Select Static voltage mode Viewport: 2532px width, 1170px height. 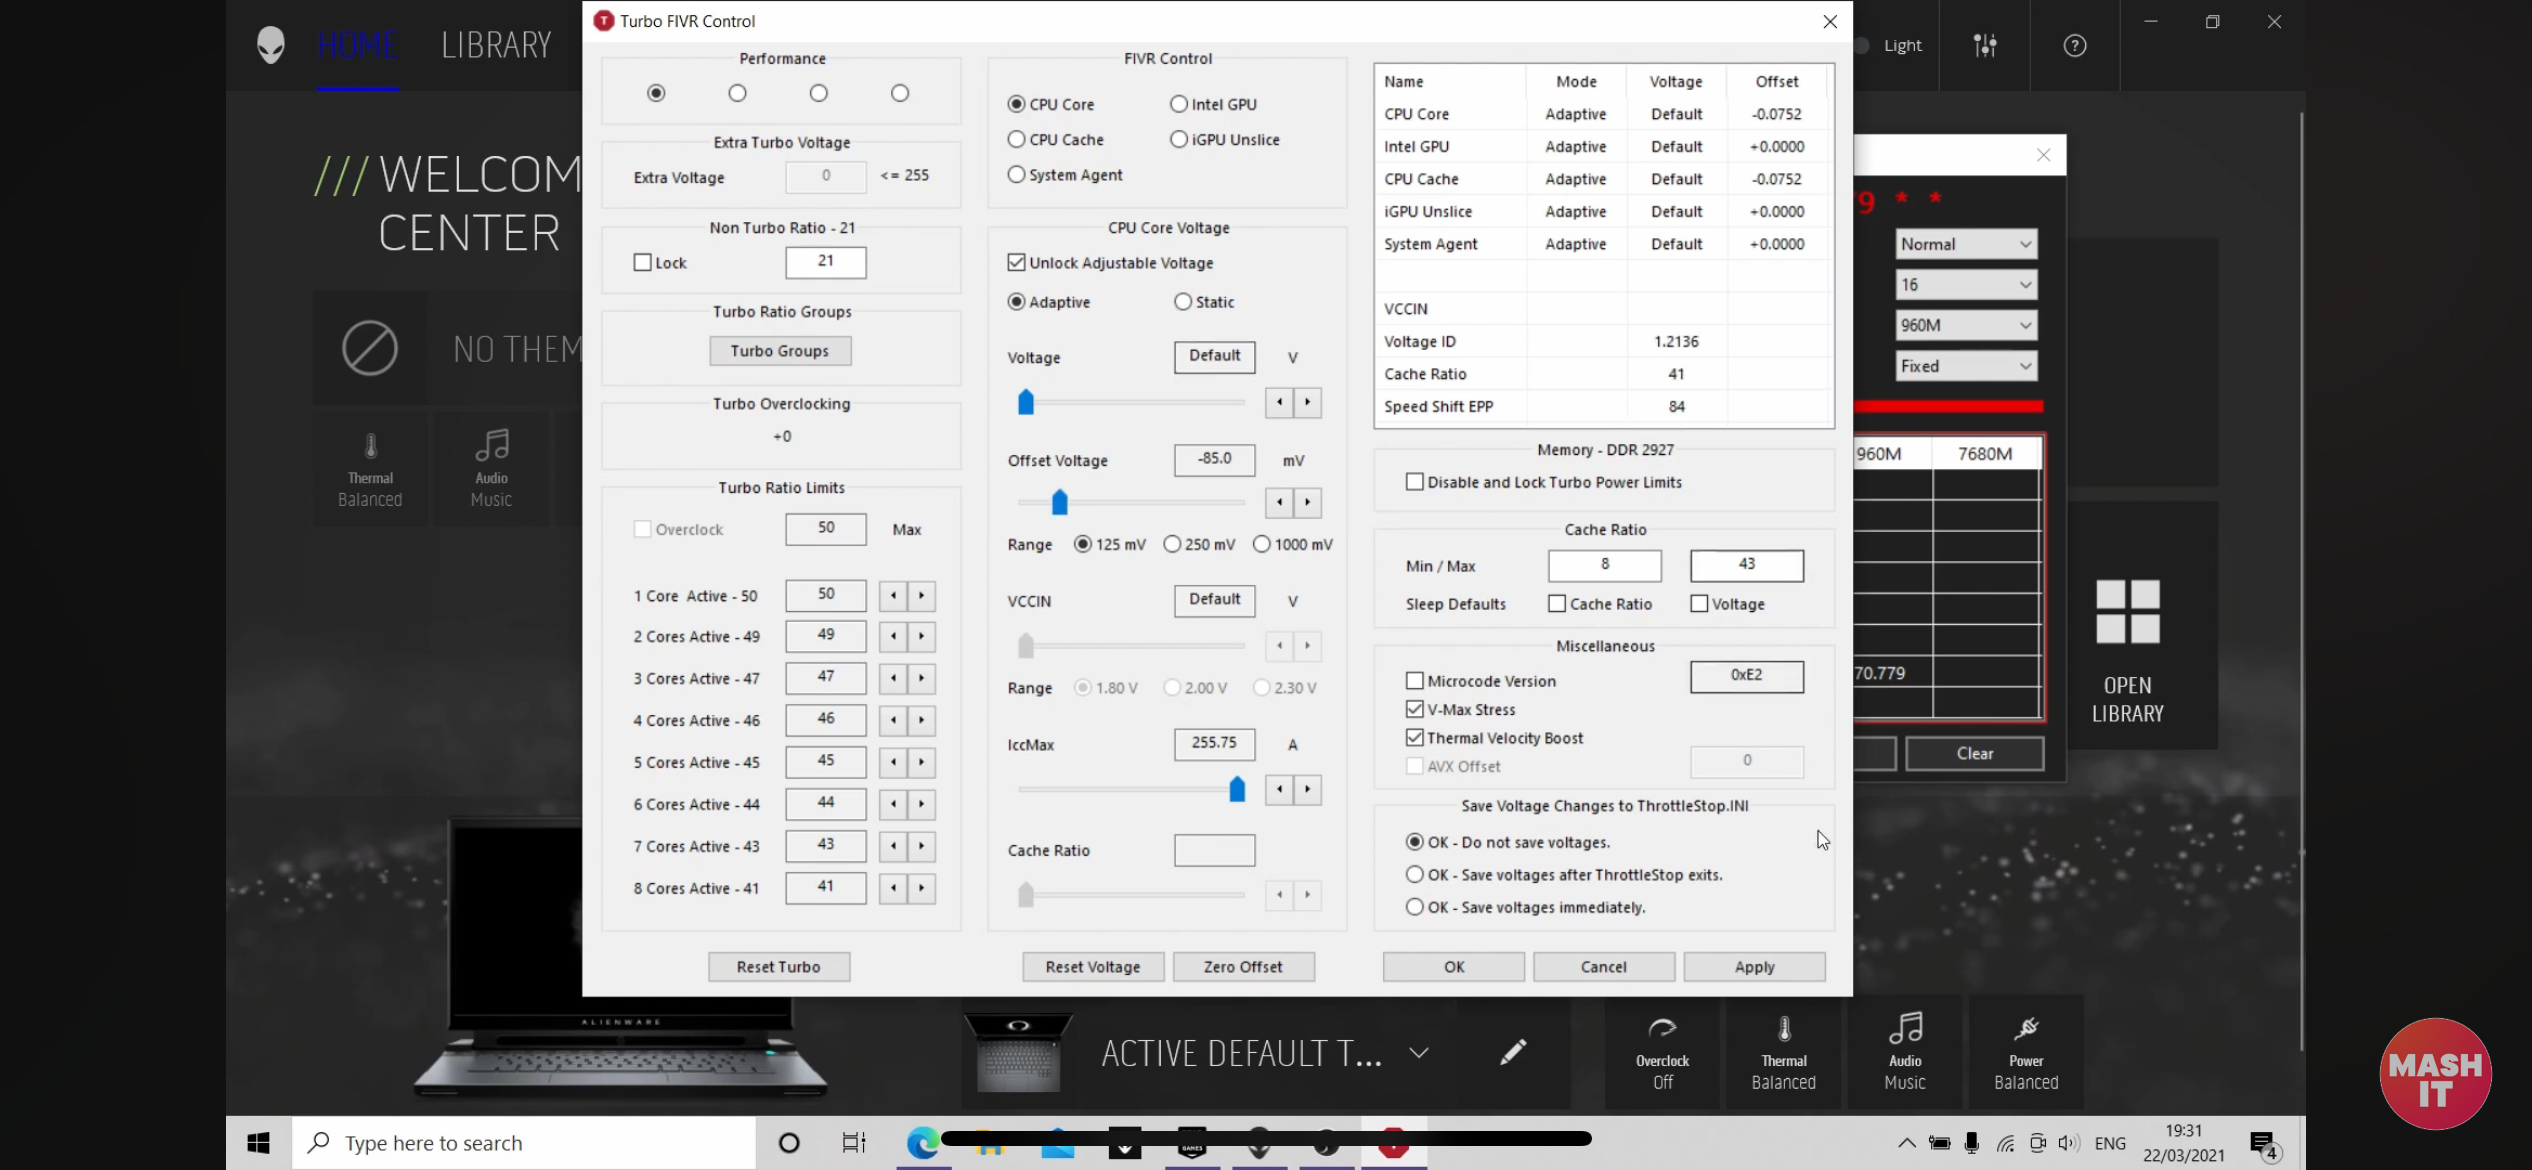(x=1184, y=301)
